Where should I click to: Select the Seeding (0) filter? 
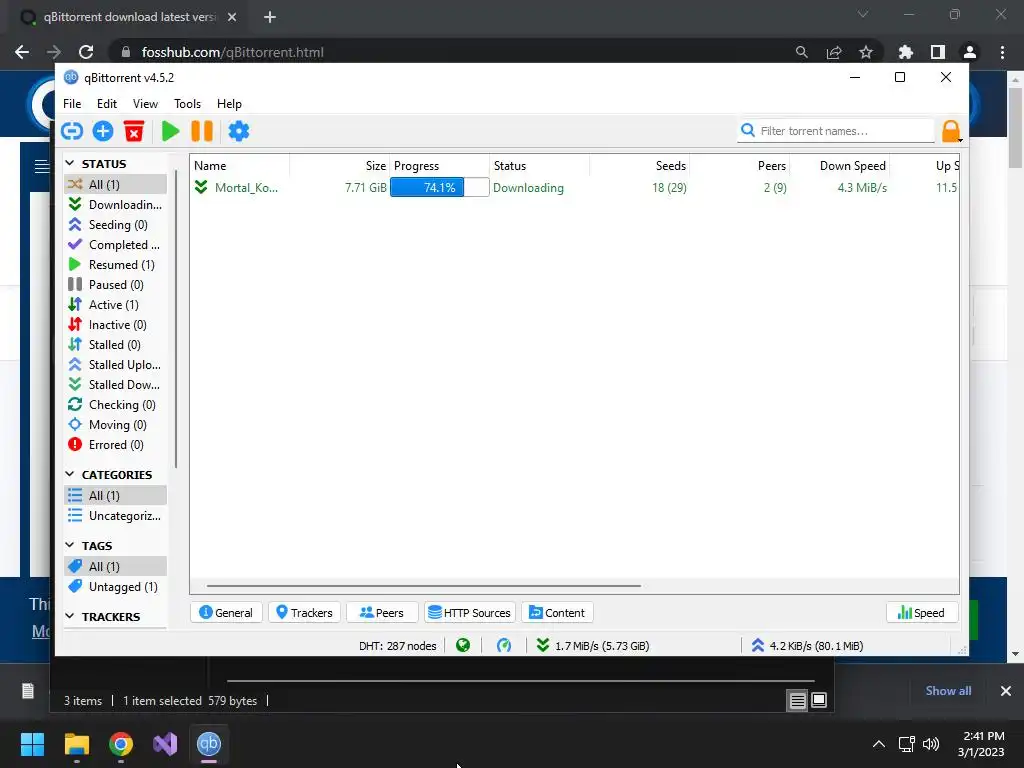coord(116,225)
